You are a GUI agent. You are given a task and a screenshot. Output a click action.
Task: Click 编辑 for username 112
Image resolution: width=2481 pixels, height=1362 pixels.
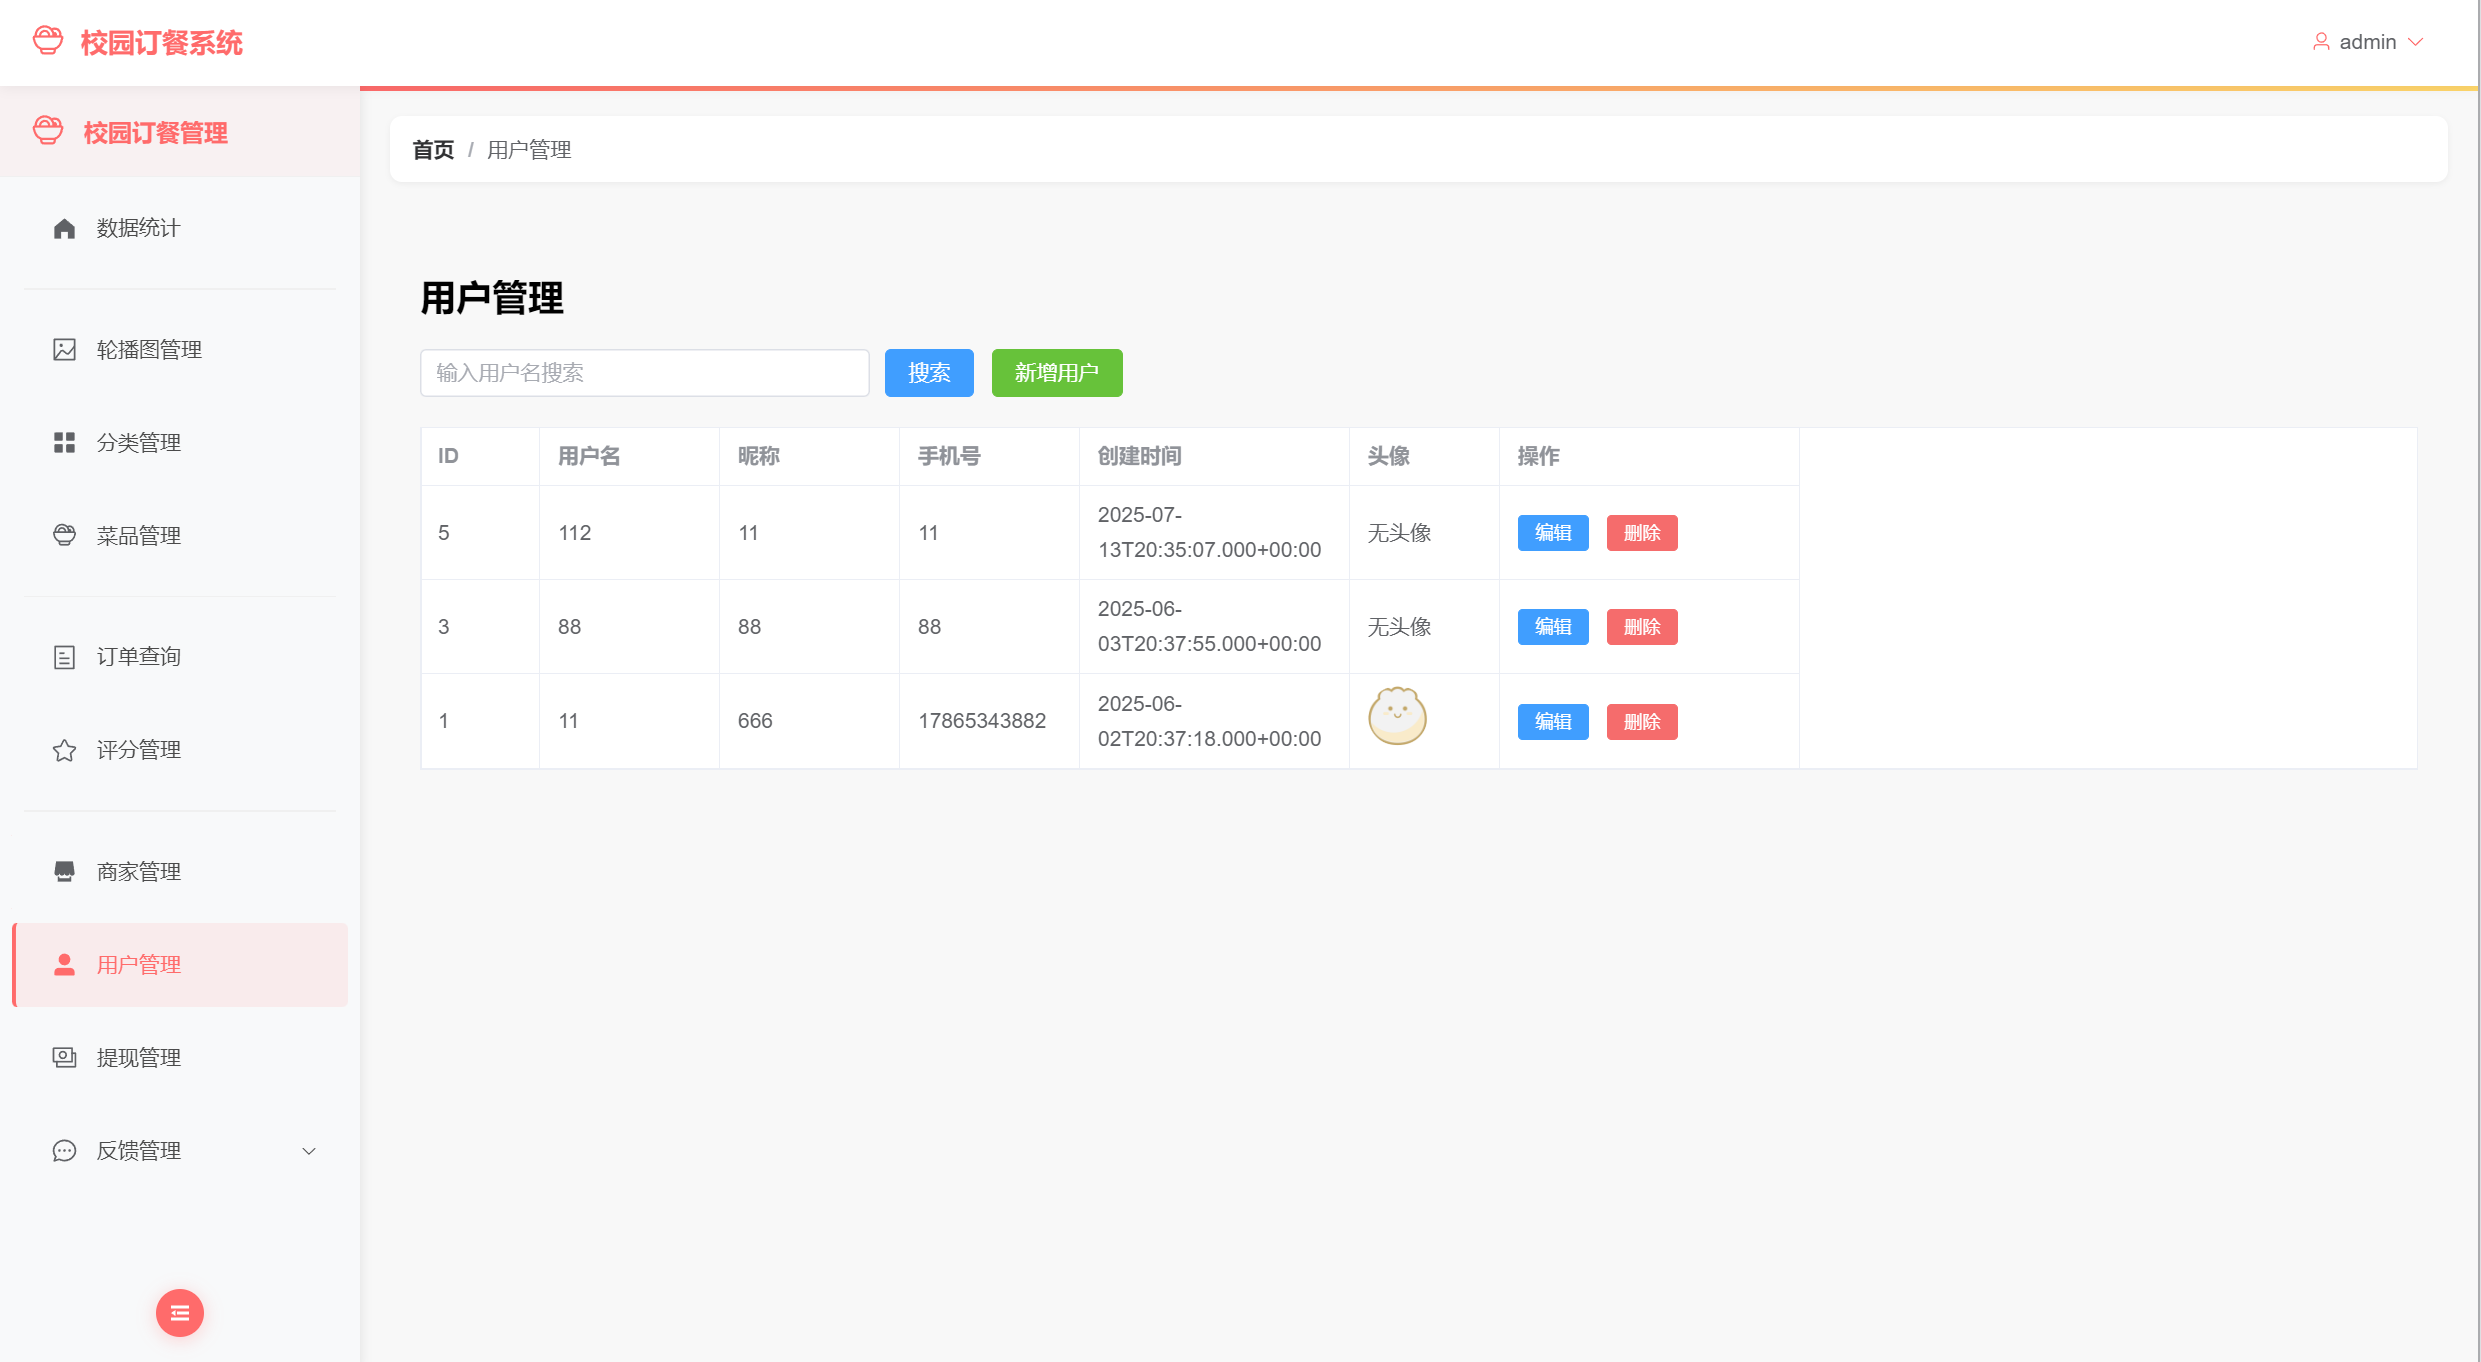tap(1552, 533)
